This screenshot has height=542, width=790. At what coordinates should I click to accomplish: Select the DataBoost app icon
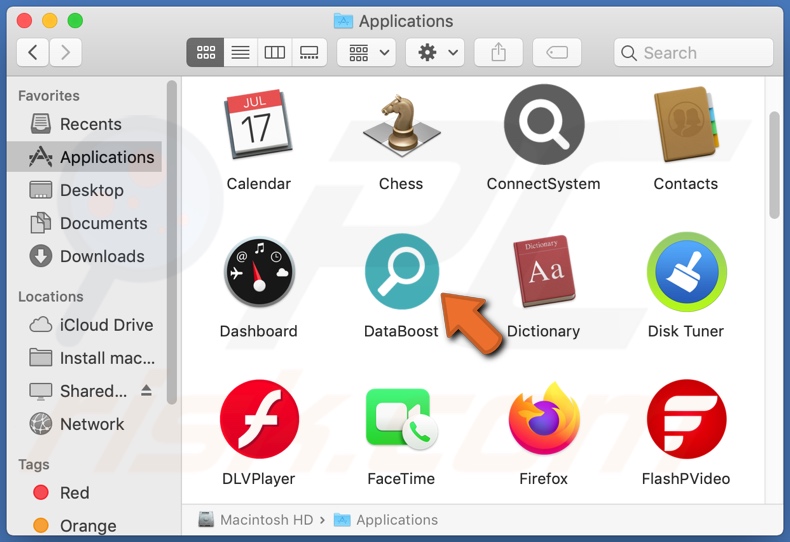click(402, 271)
